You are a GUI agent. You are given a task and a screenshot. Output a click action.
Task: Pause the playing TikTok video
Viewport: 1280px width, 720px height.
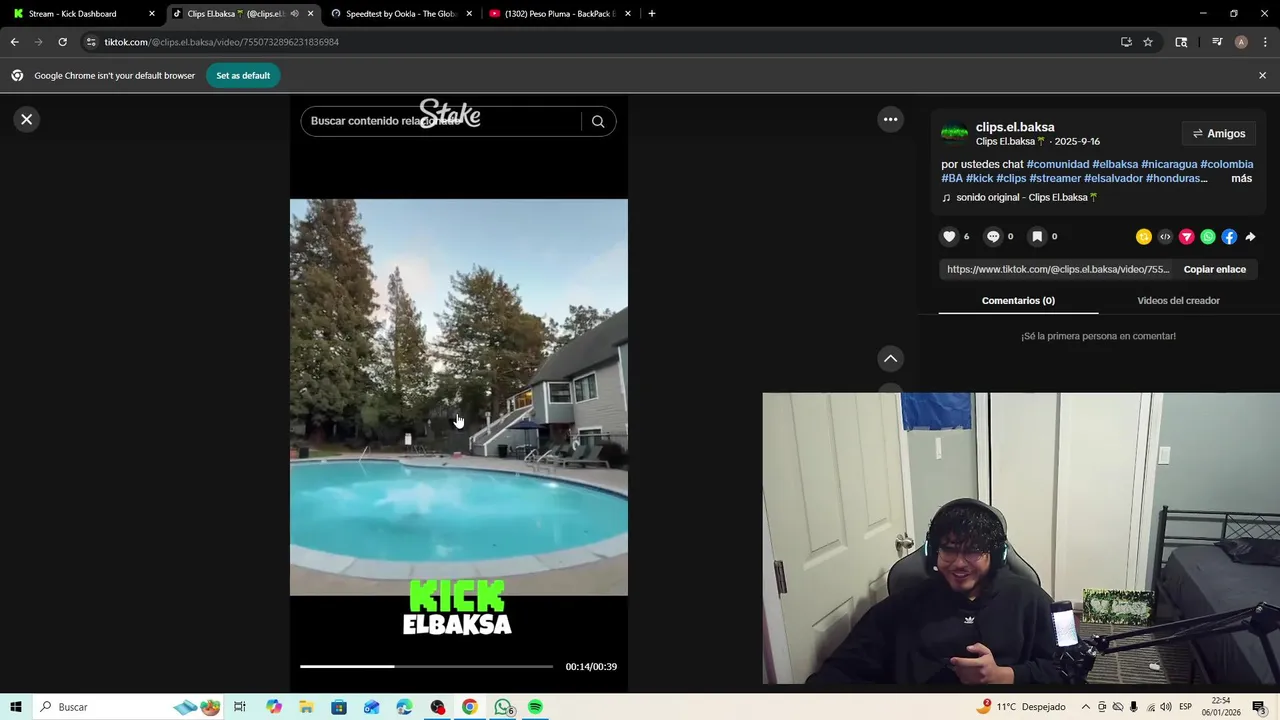(459, 397)
